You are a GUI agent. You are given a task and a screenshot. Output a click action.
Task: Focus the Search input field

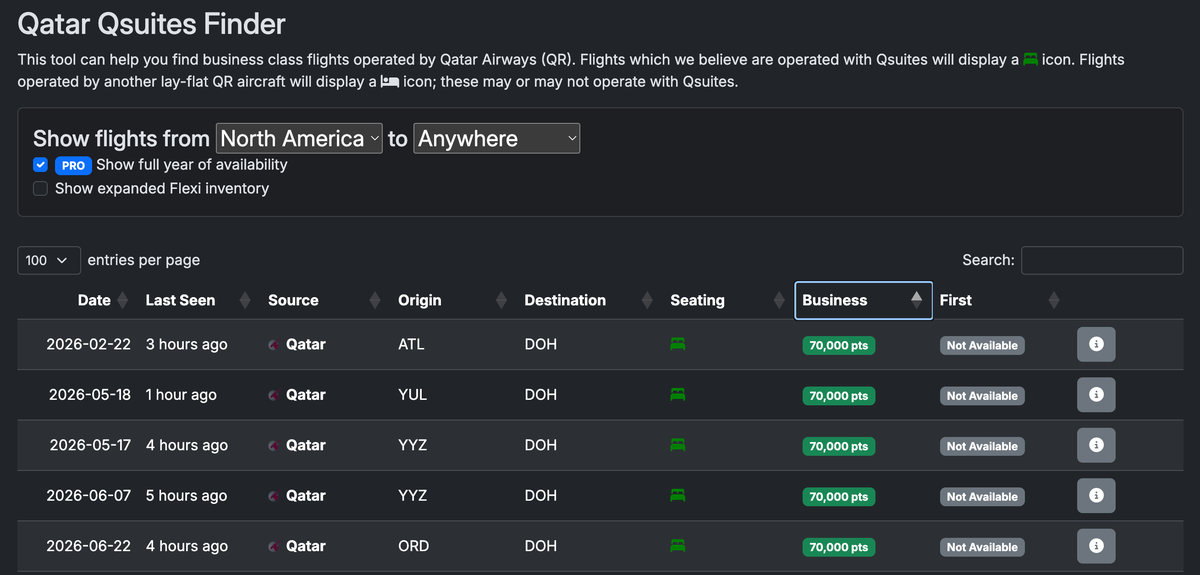(x=1102, y=260)
